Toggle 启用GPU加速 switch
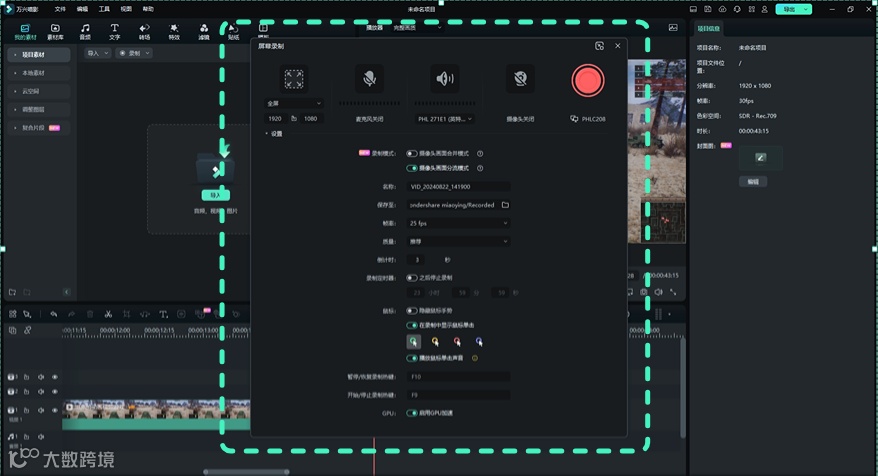The height and width of the screenshot is (476, 878). tap(412, 413)
